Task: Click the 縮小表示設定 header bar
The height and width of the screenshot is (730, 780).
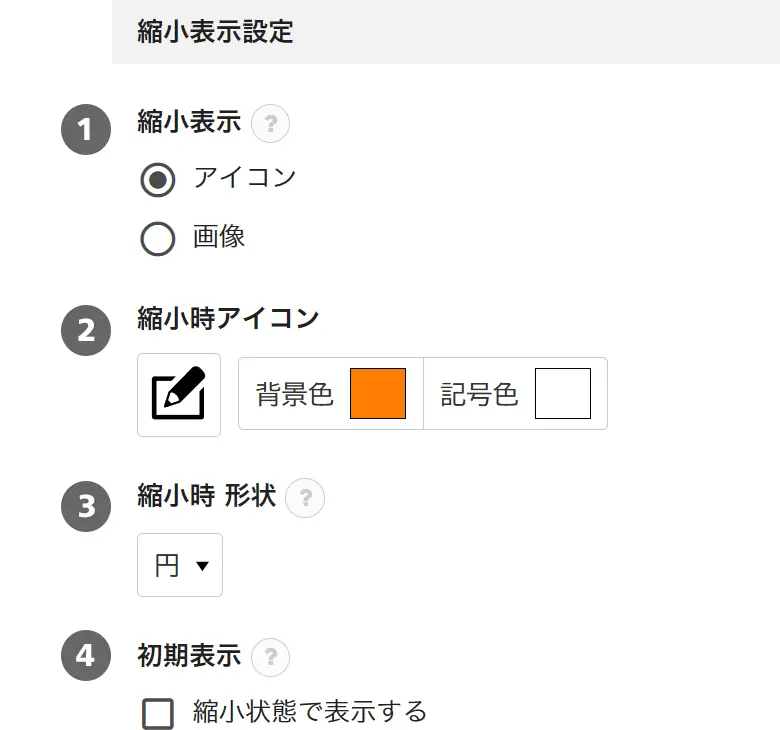Action: point(446,32)
